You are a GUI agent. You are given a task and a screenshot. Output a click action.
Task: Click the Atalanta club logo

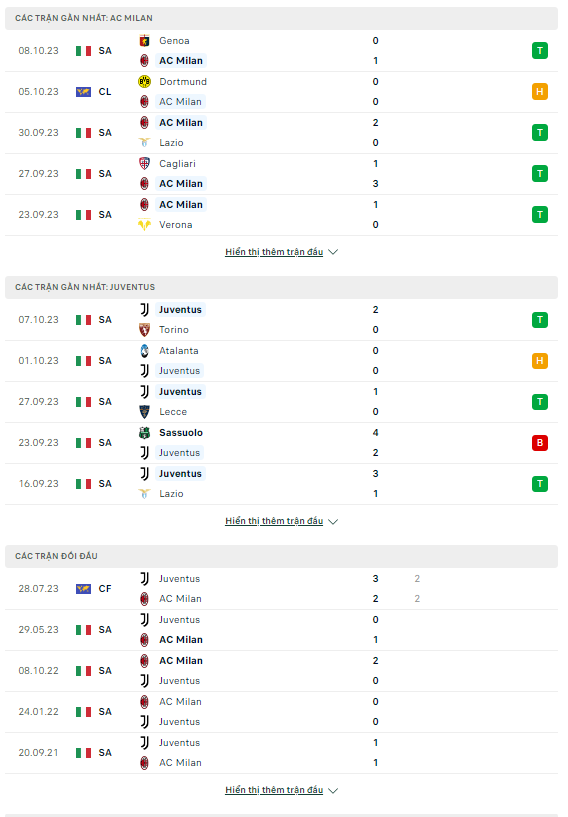tap(144, 351)
